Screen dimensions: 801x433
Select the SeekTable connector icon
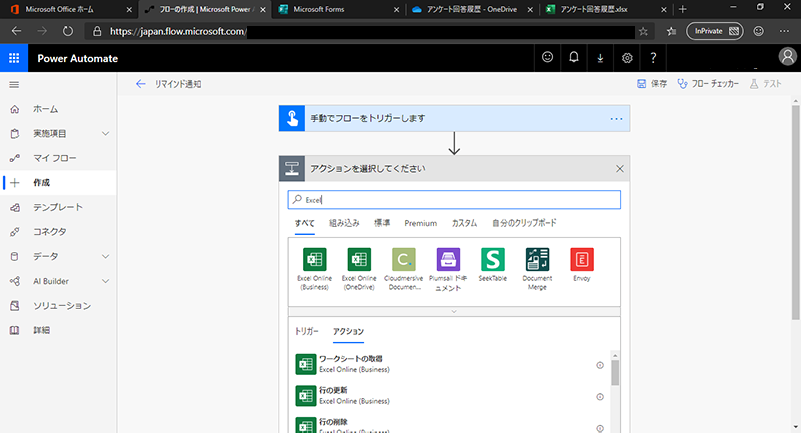[x=493, y=259]
